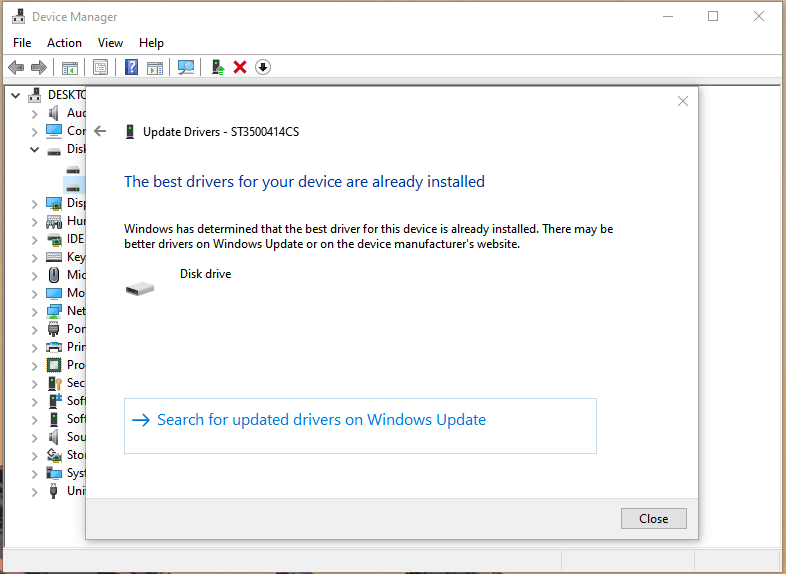Select the Ports plug icon in tree

click(54, 329)
